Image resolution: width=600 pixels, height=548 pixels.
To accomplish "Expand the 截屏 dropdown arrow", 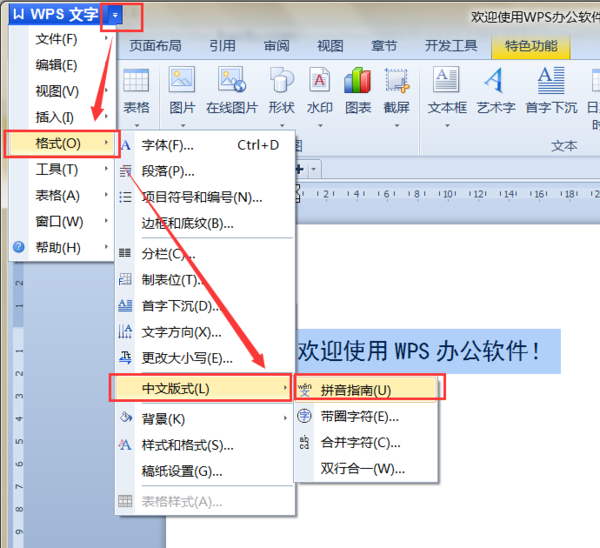I will coord(397,126).
